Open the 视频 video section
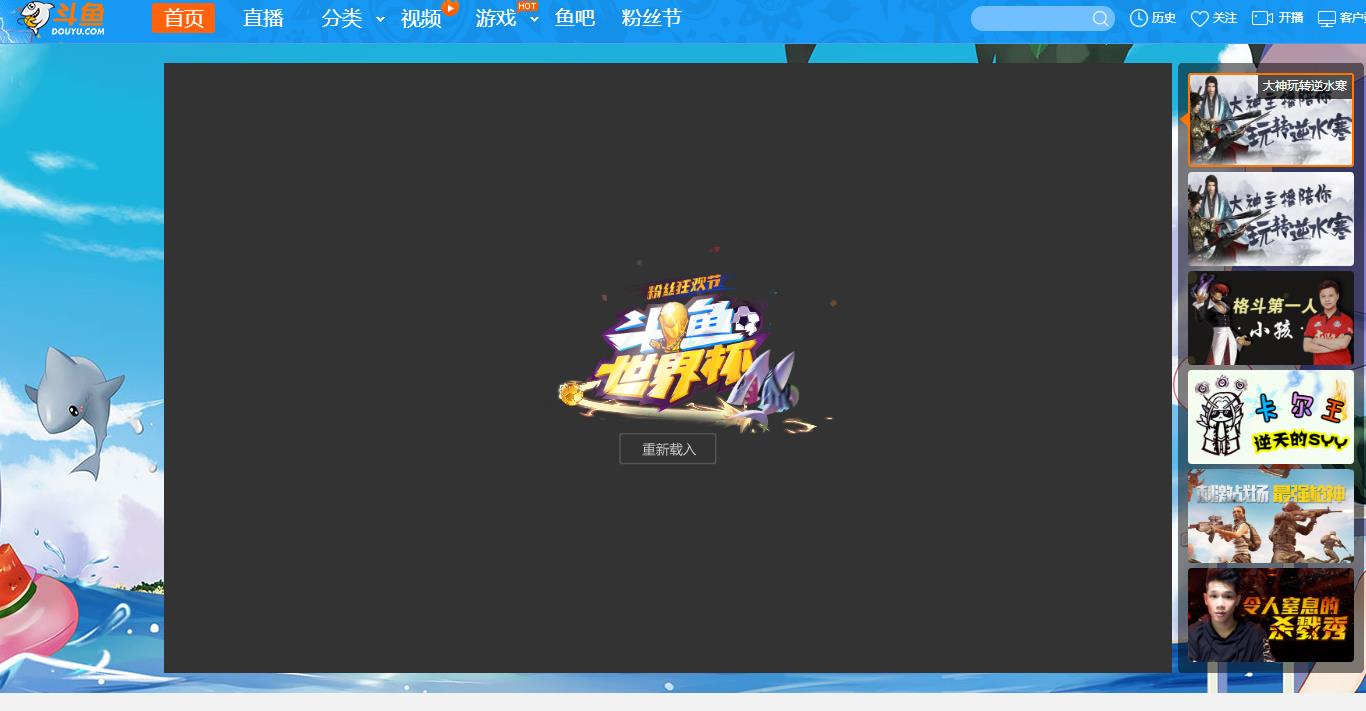Screen dimensions: 1366x711 (421, 18)
